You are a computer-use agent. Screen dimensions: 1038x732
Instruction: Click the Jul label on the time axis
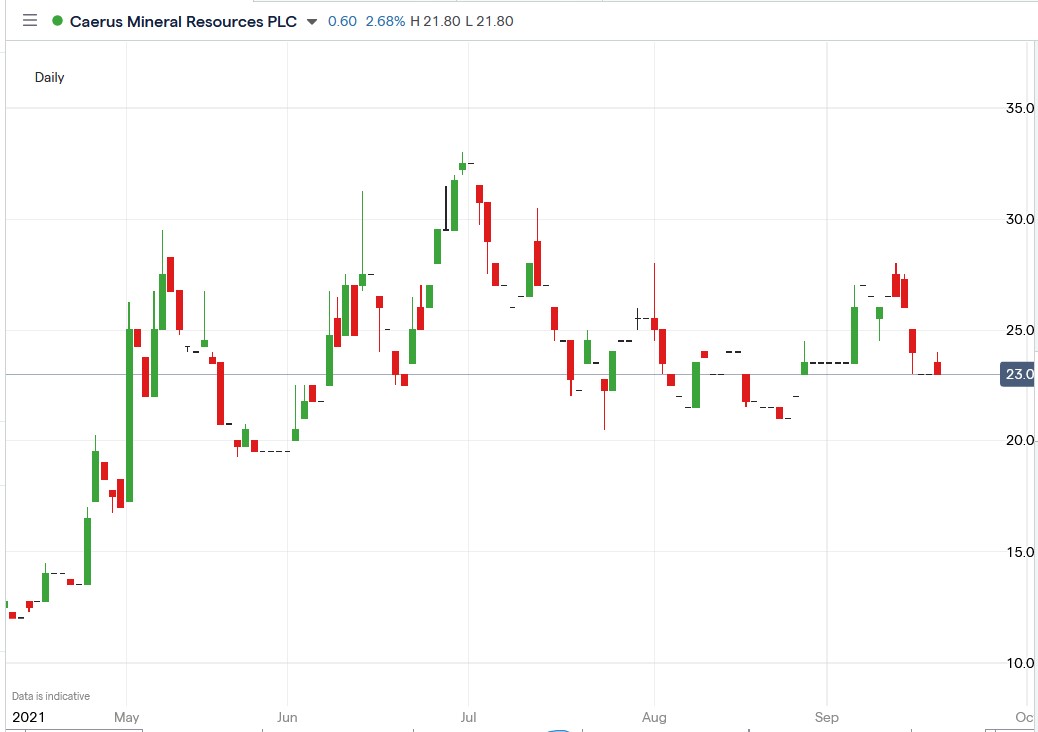click(x=470, y=717)
